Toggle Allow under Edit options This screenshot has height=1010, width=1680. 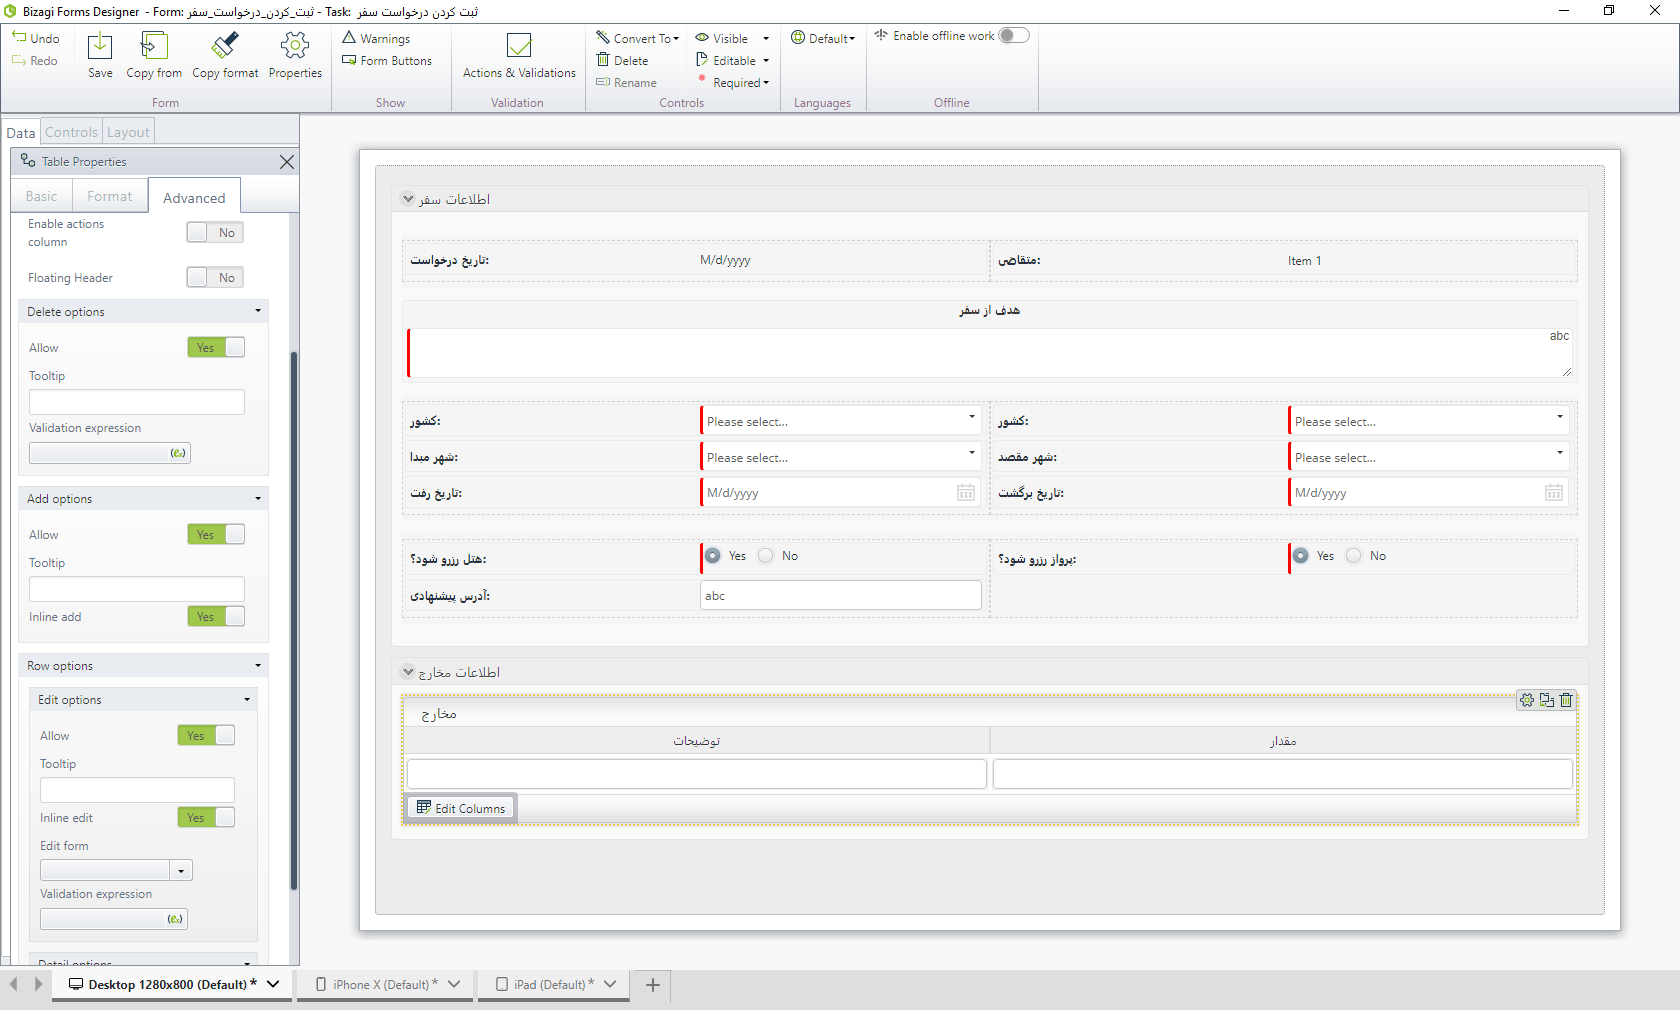pyautogui.click(x=206, y=735)
